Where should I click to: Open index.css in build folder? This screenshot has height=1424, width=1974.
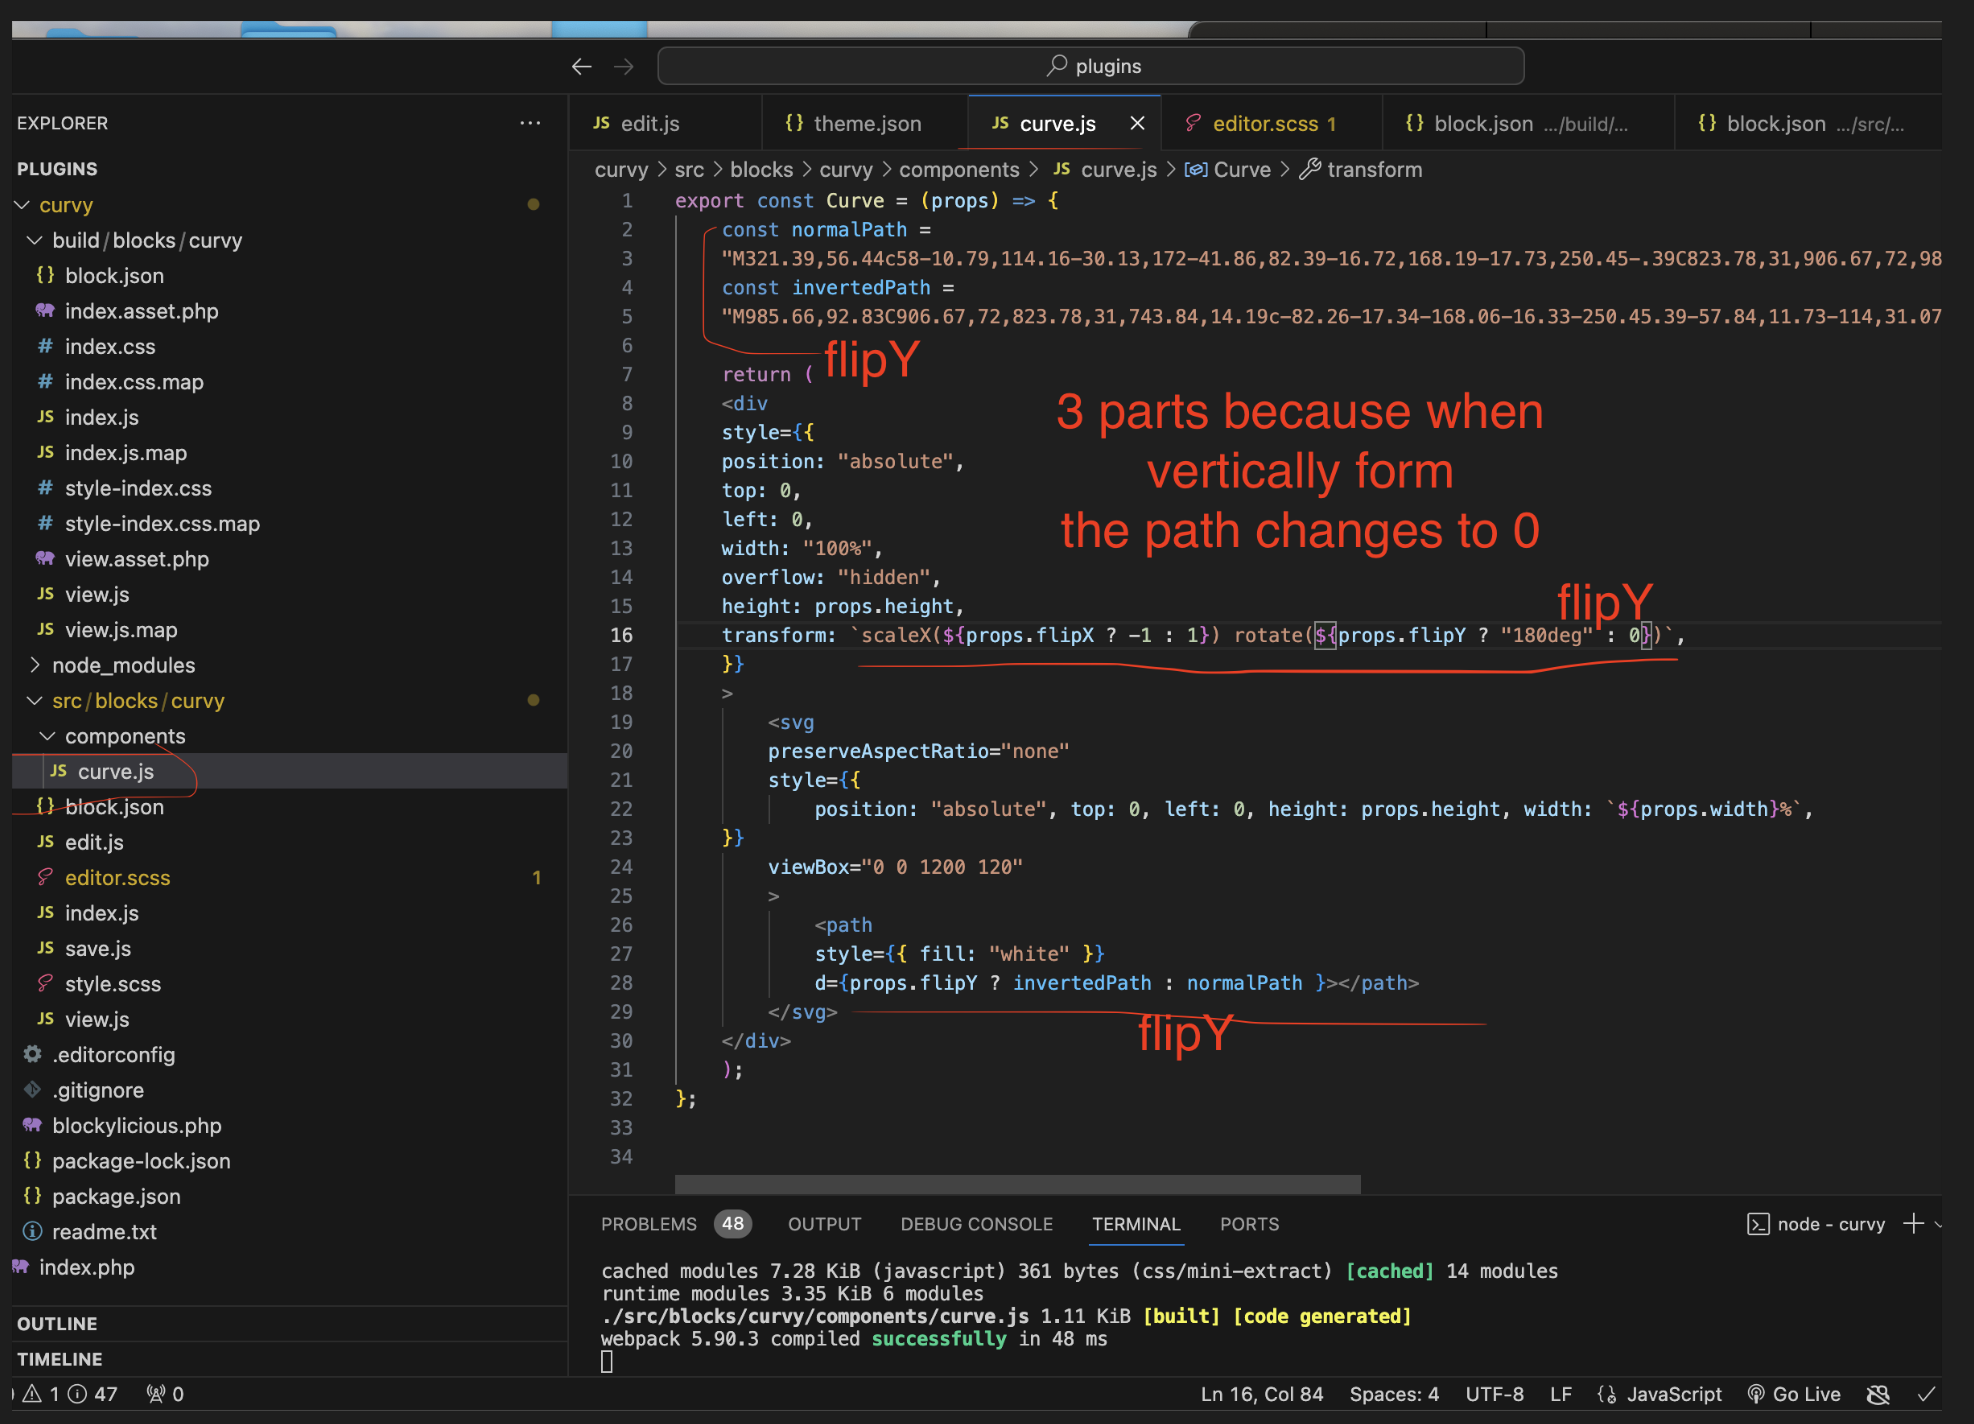tap(110, 346)
